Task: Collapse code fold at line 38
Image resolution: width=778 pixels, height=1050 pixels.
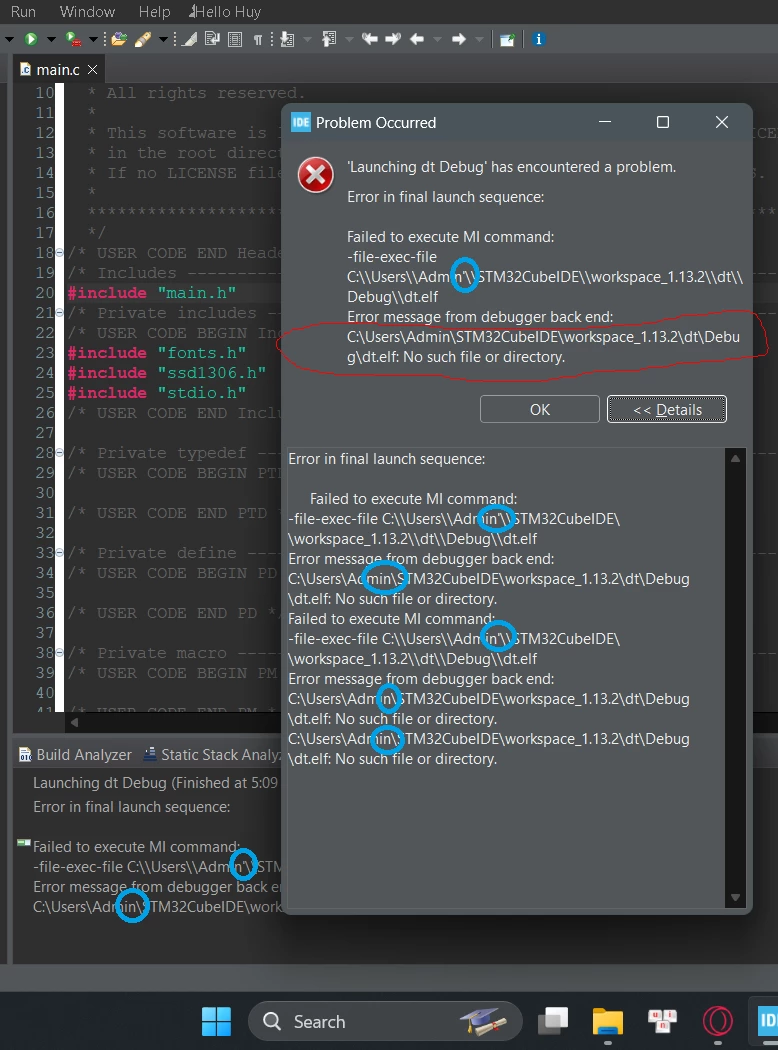Action: pyautogui.click(x=60, y=653)
